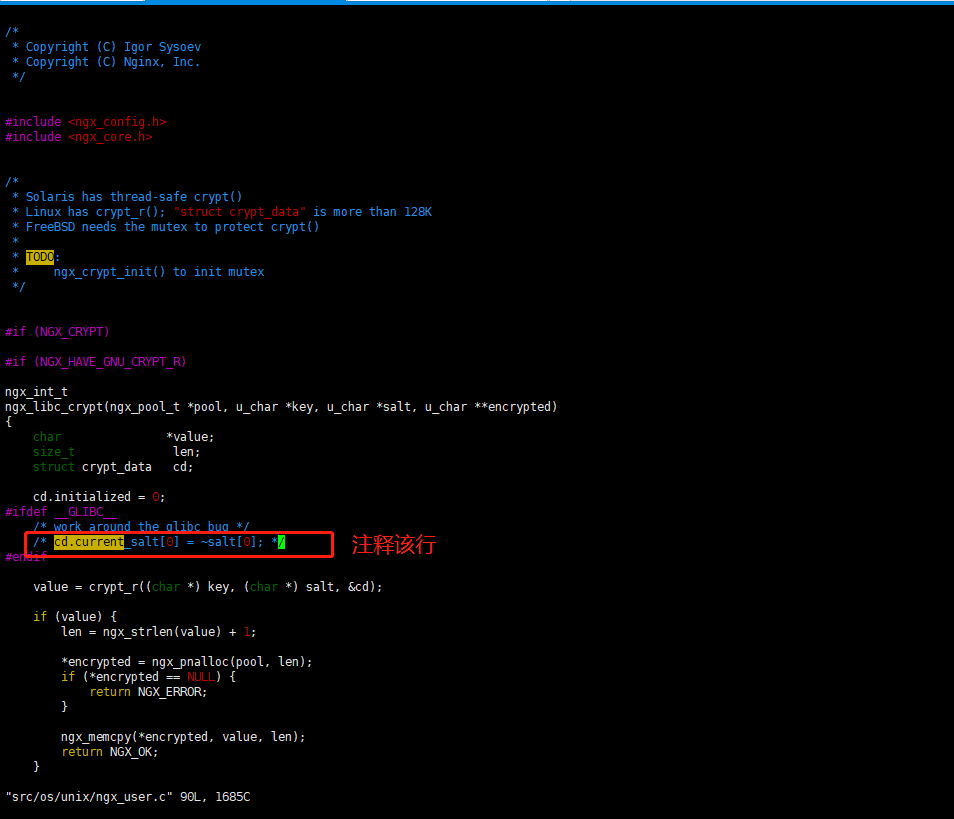Viewport: 954px width, 819px height.
Task: Click the ngx_libc_crypt function name
Action: 50,407
